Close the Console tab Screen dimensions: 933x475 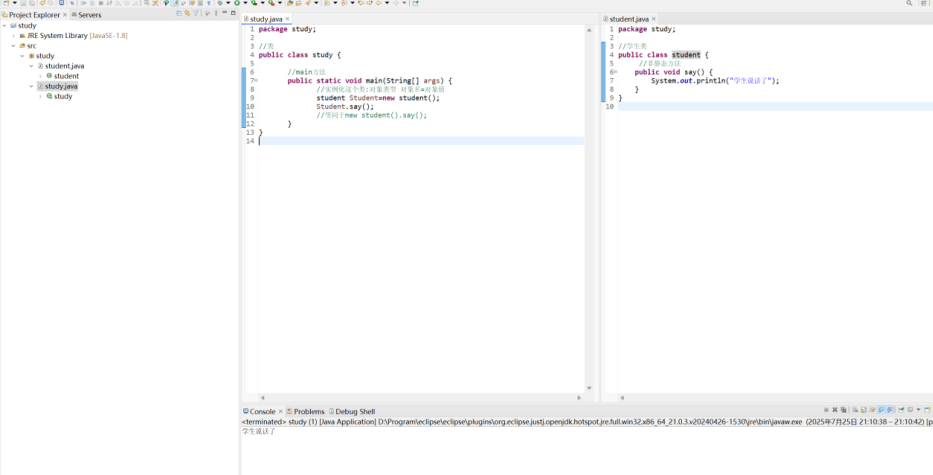coord(281,411)
